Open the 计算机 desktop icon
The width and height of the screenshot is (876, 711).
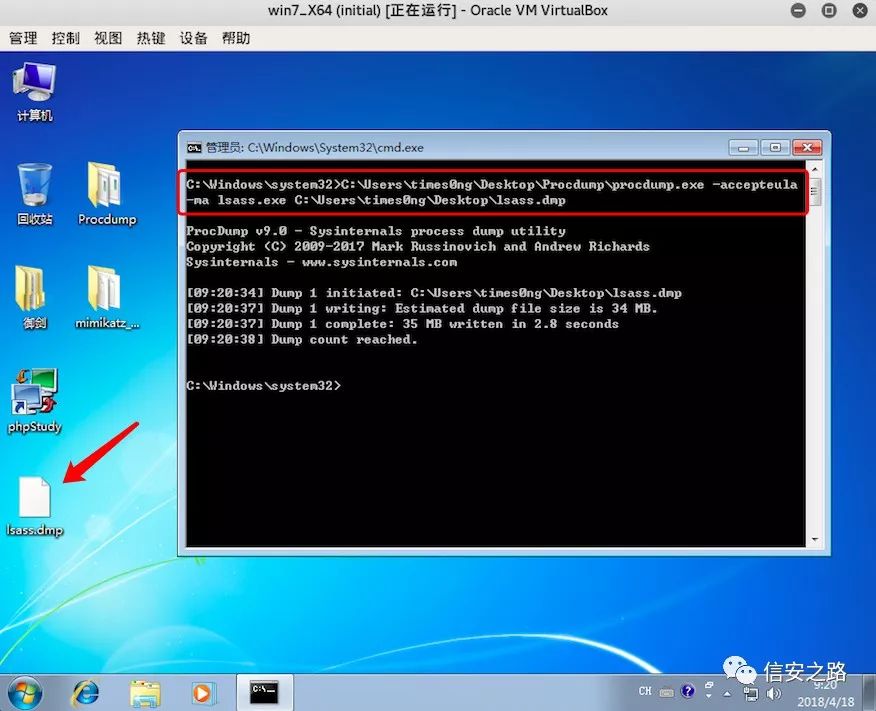(35, 92)
